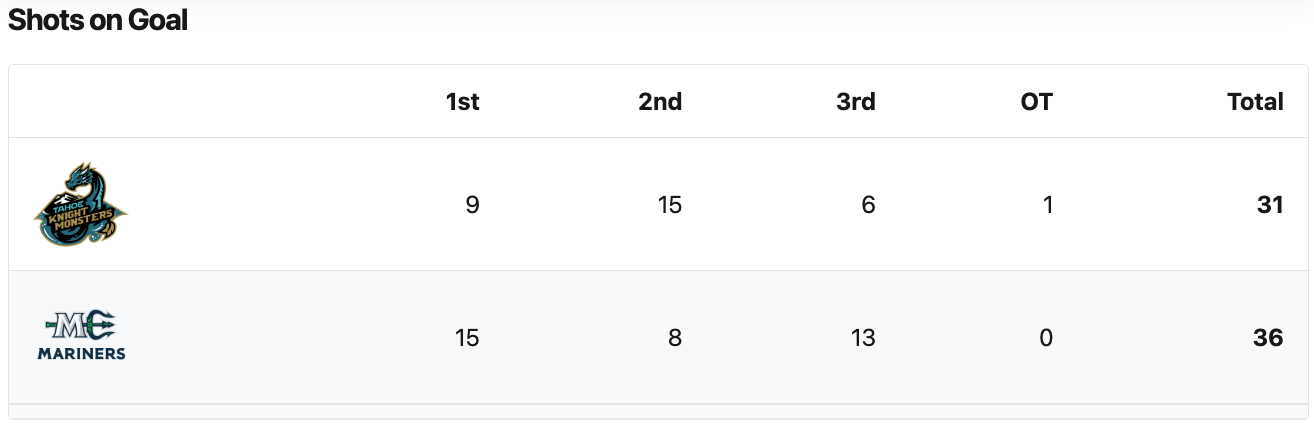Click Tahoe's bold total of 31
The image size is (1314, 423).
1269,205
